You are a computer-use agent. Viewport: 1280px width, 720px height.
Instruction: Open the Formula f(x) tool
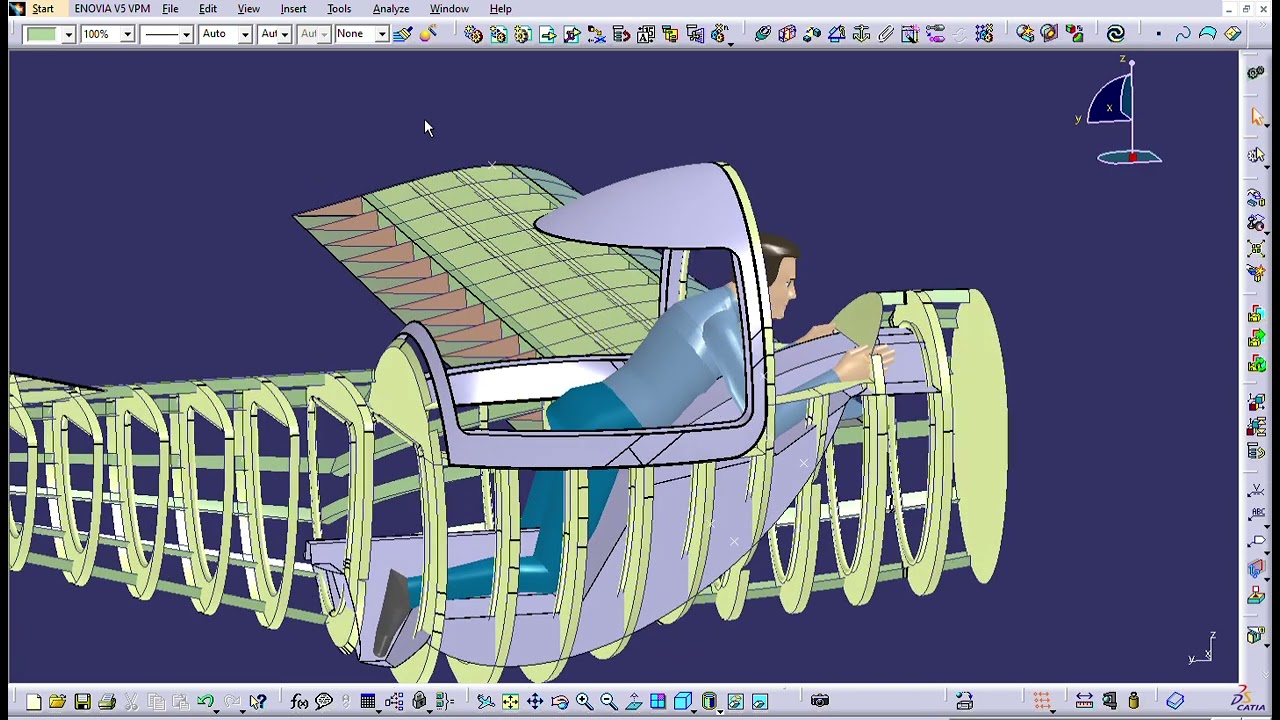pyautogui.click(x=299, y=701)
